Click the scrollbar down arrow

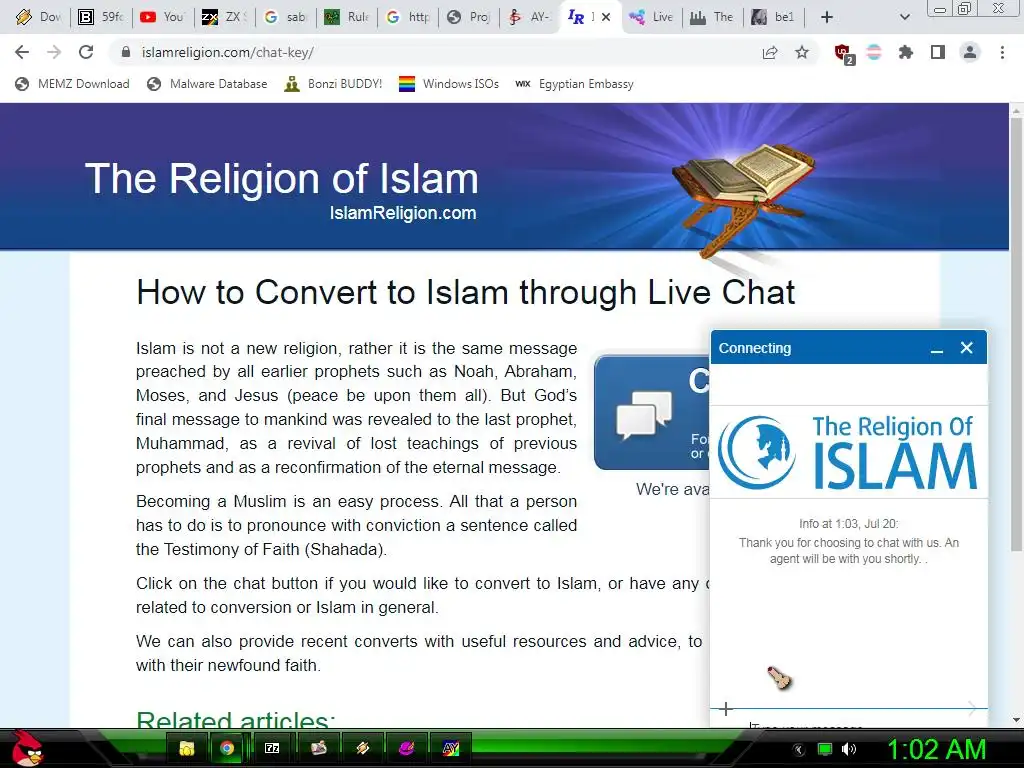pyautogui.click(x=1016, y=720)
